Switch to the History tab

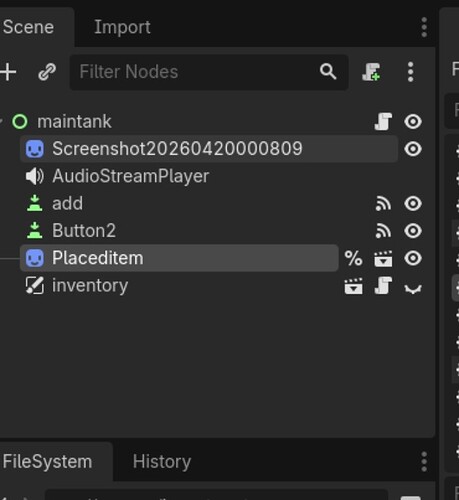click(162, 462)
